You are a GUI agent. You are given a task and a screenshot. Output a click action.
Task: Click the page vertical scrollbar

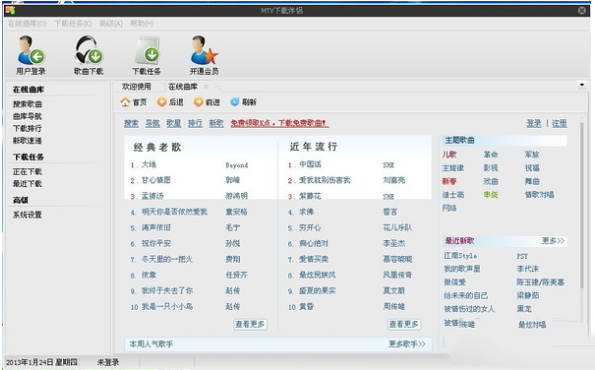[x=581, y=205]
